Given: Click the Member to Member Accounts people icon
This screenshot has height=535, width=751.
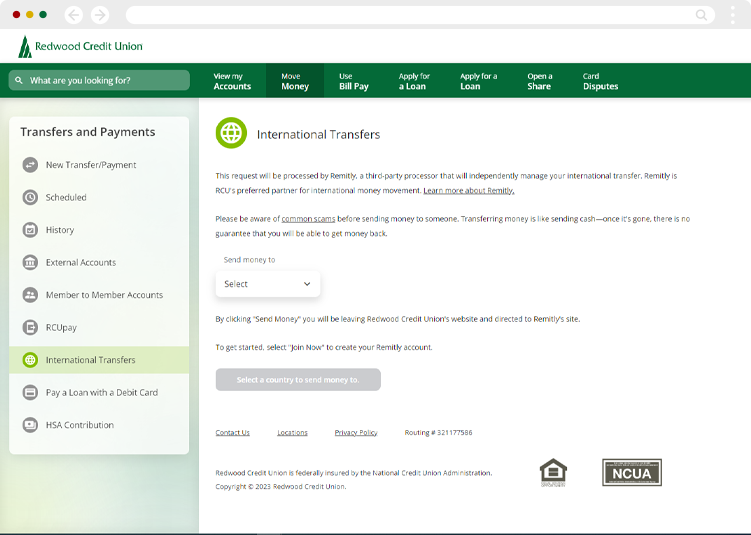Looking at the screenshot, I should 30,295.
